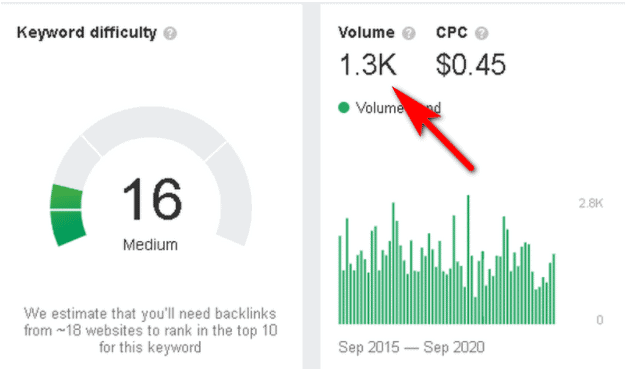Click the CPC help question mark
Viewport: 626px width, 374px height.
coord(481,34)
